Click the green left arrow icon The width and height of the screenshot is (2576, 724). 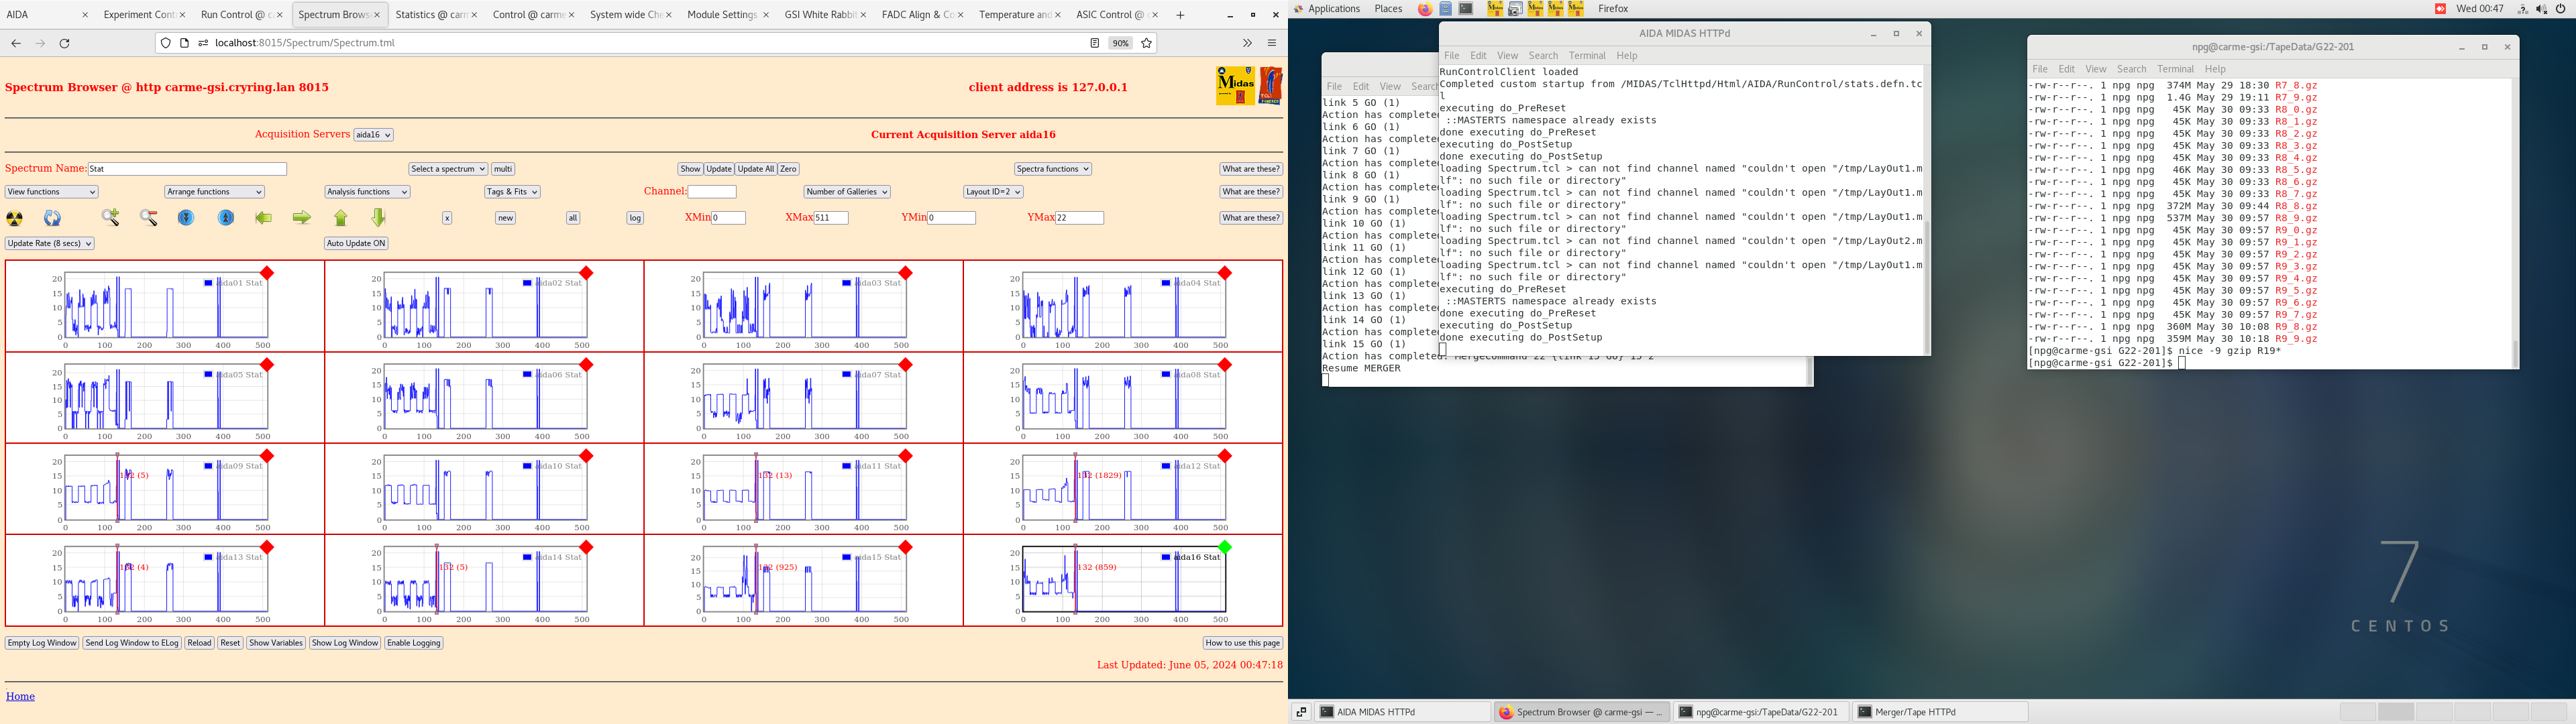coord(264,218)
